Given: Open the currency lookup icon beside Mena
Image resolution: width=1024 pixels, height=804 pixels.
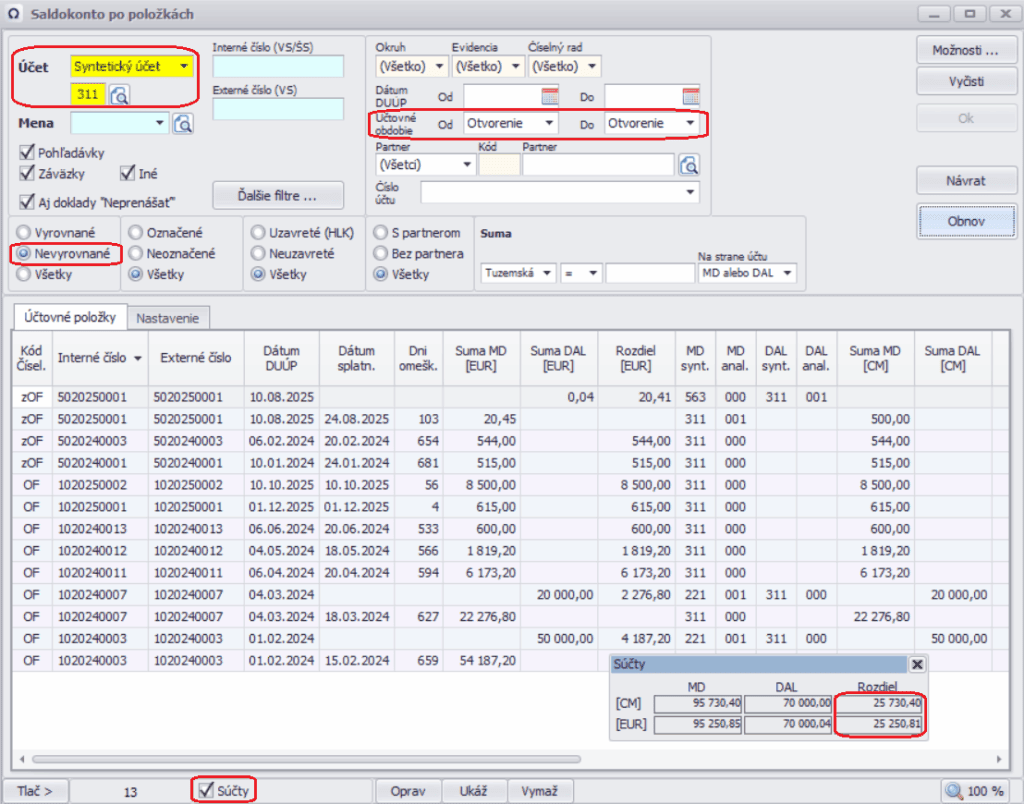Looking at the screenshot, I should click(x=183, y=123).
